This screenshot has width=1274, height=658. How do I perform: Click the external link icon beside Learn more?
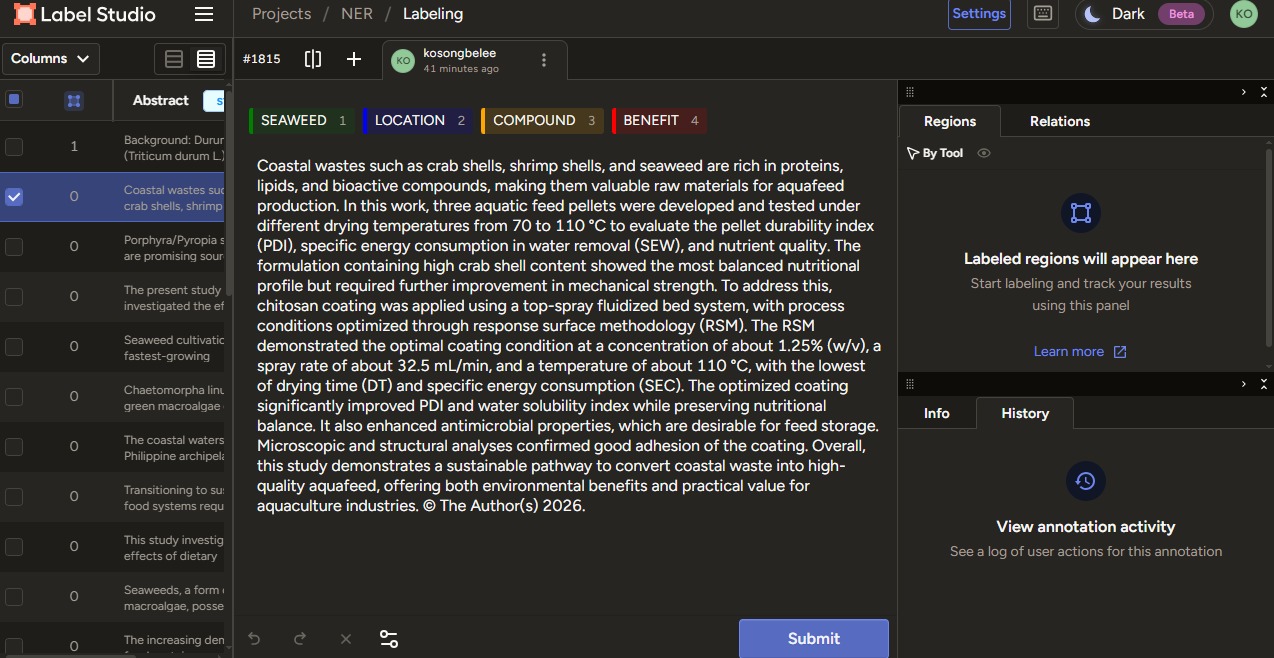[1120, 352]
